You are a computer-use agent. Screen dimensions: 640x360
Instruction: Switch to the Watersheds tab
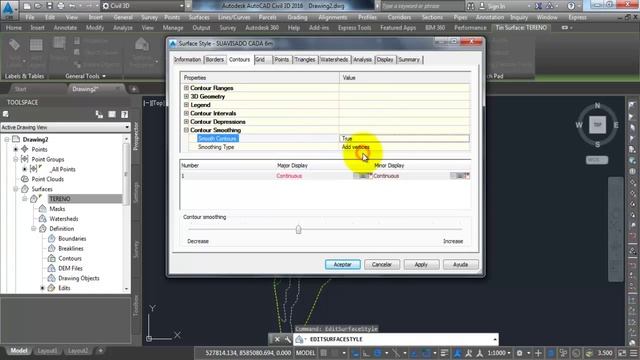(x=334, y=60)
